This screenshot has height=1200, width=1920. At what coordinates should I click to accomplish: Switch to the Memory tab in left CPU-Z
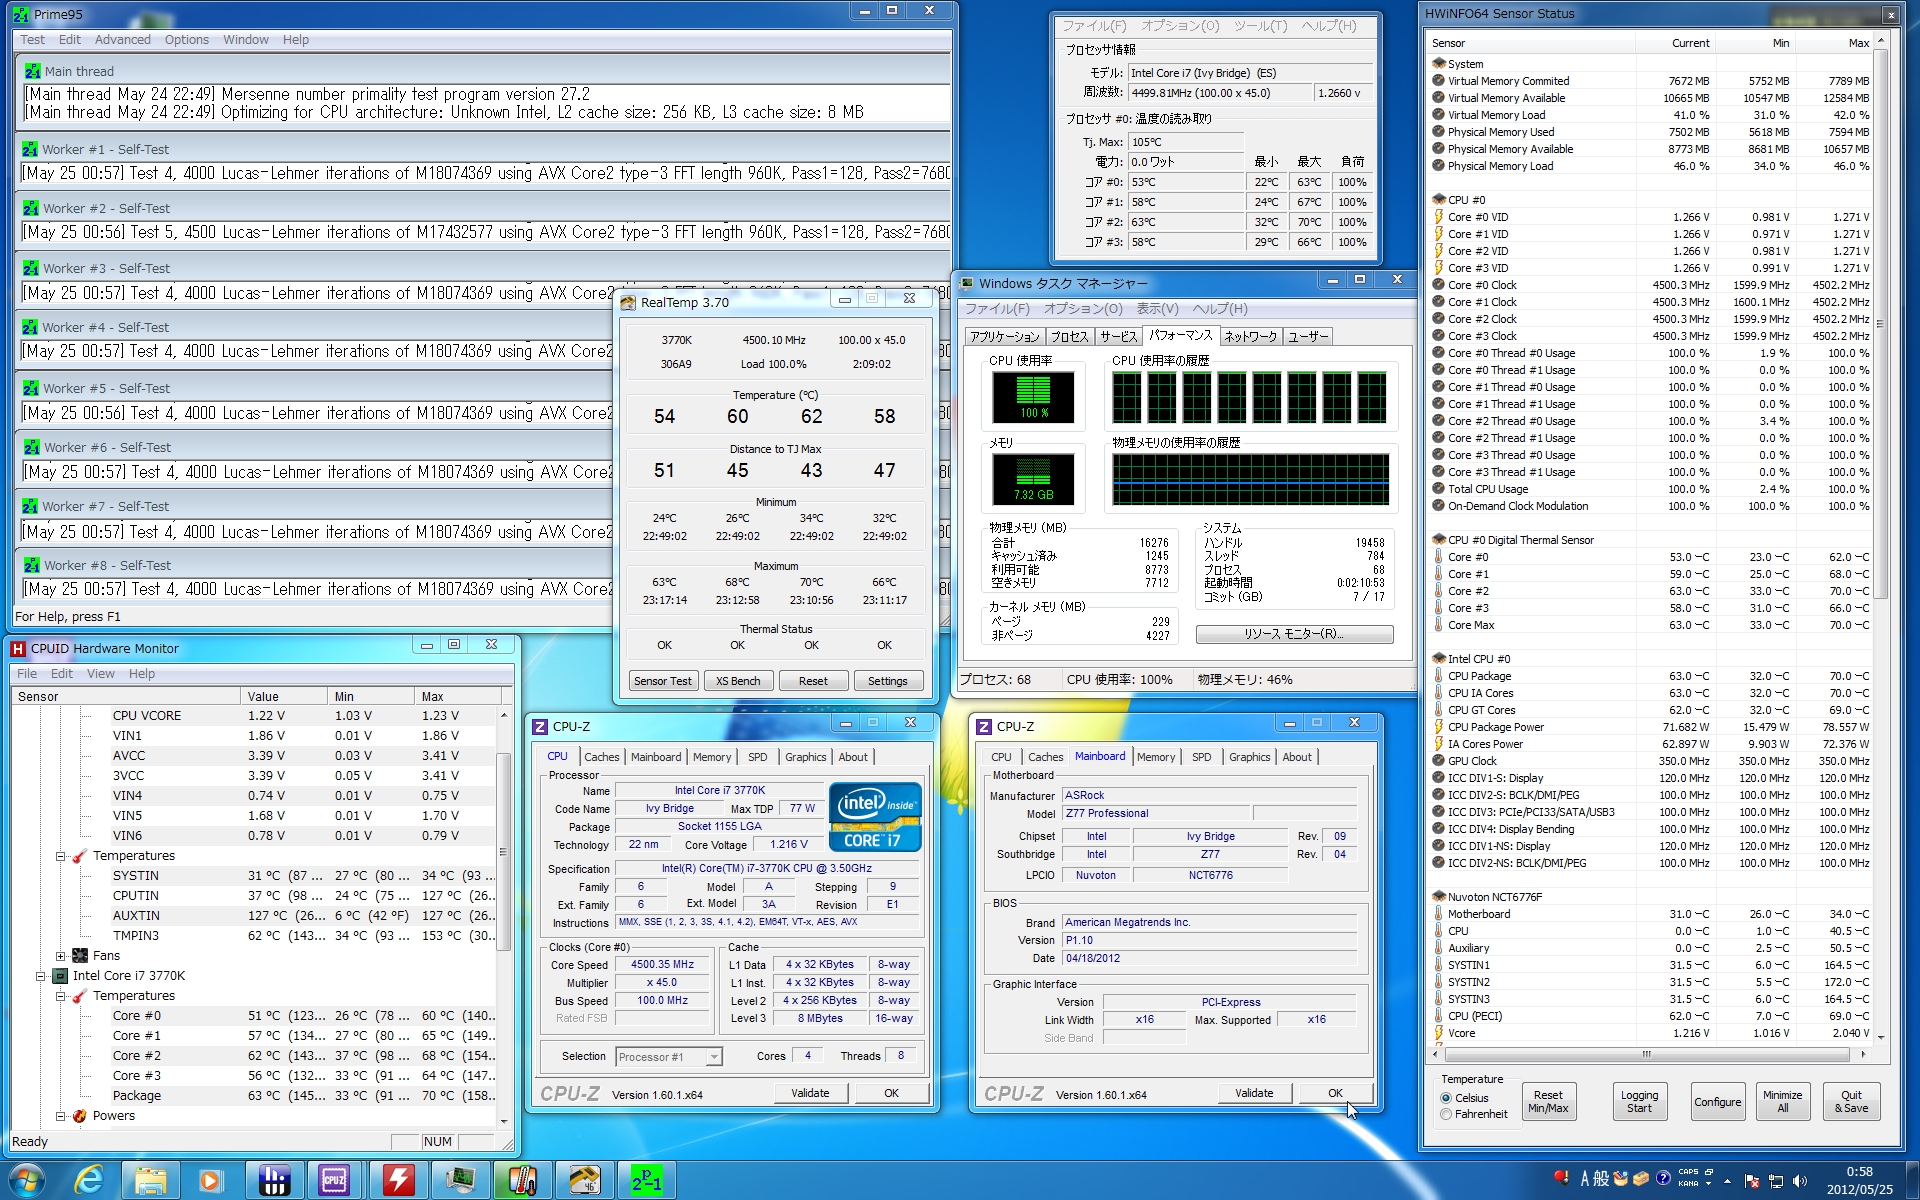[x=711, y=757]
